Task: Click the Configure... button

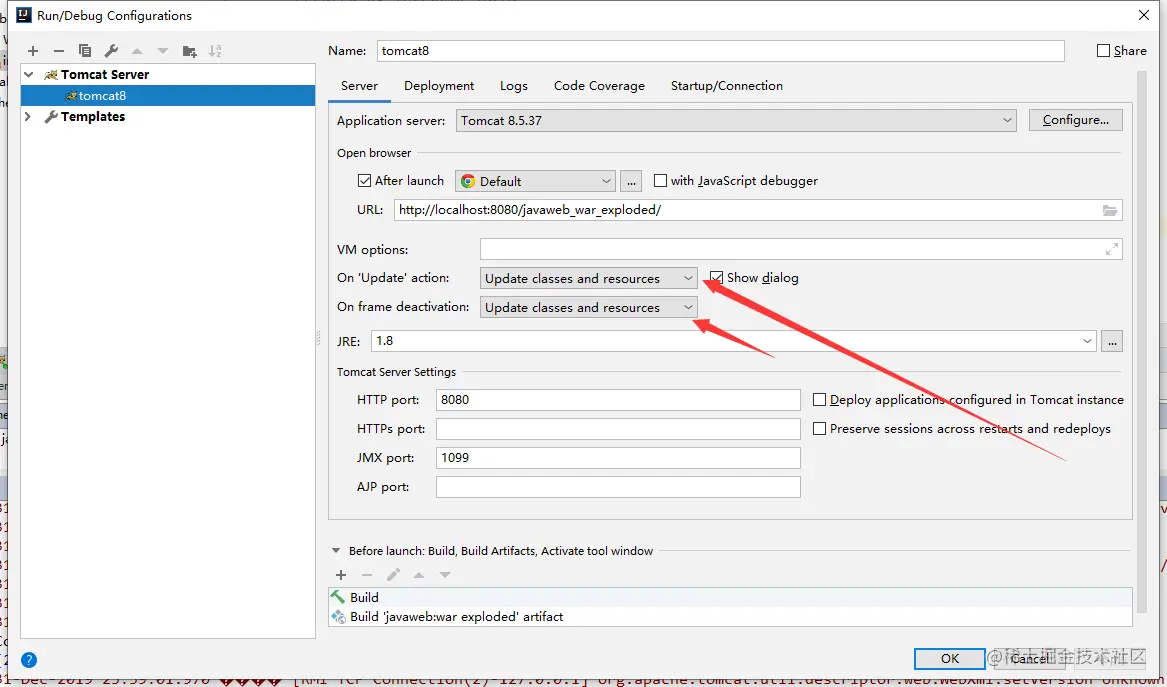Action: pos(1075,120)
